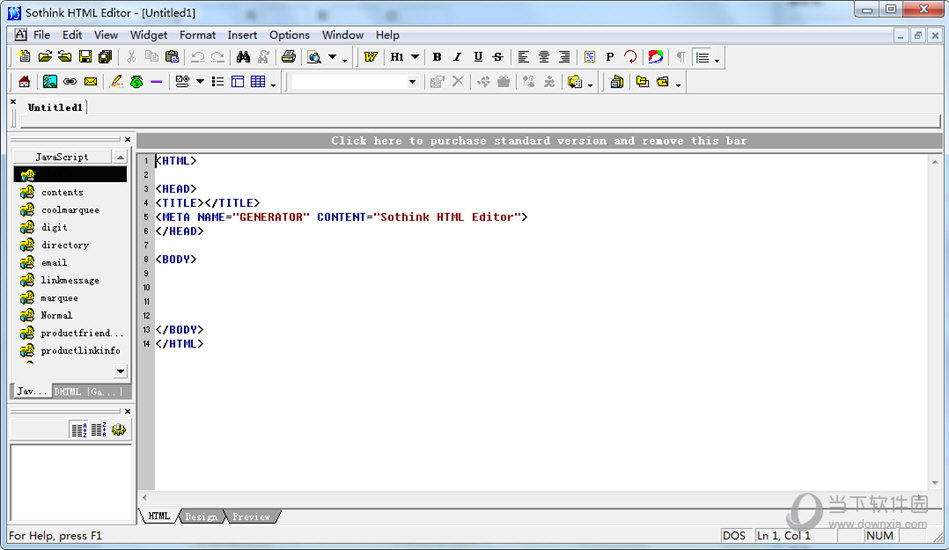Click the red curved arrow line break icon
The height and width of the screenshot is (550, 949).
click(x=630, y=57)
